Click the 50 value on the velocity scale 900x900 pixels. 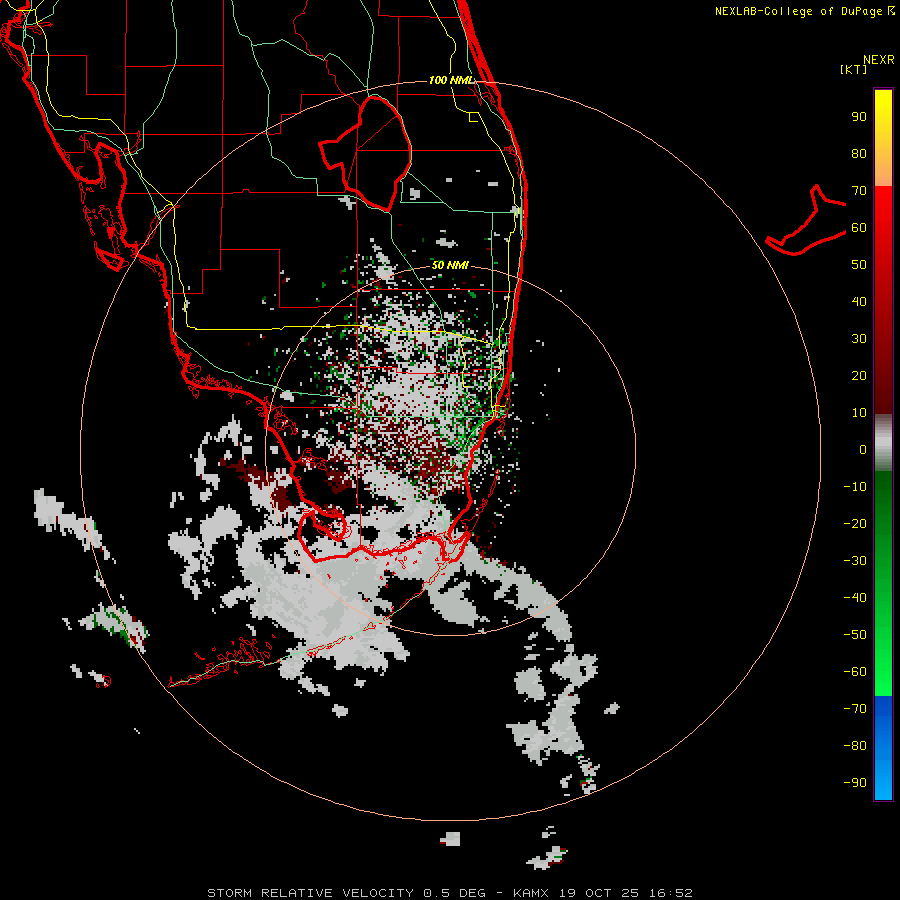coord(859,265)
